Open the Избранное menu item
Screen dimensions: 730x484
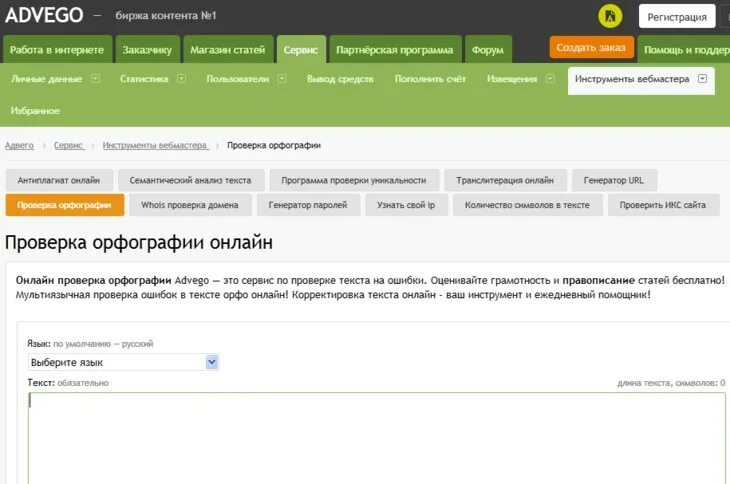35,111
